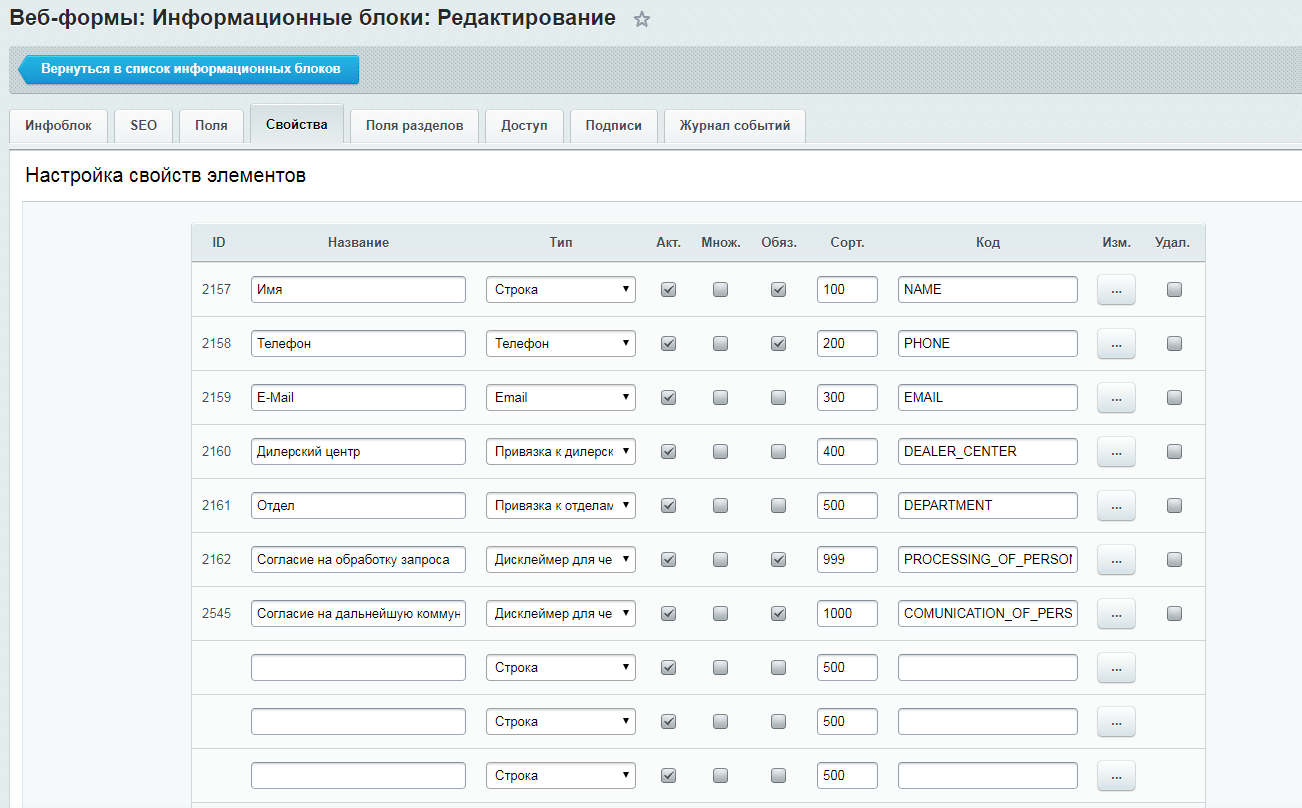Image resolution: width=1302 pixels, height=808 pixels.
Task: Open type dropdown for Дилерский центр
Action: click(x=560, y=451)
